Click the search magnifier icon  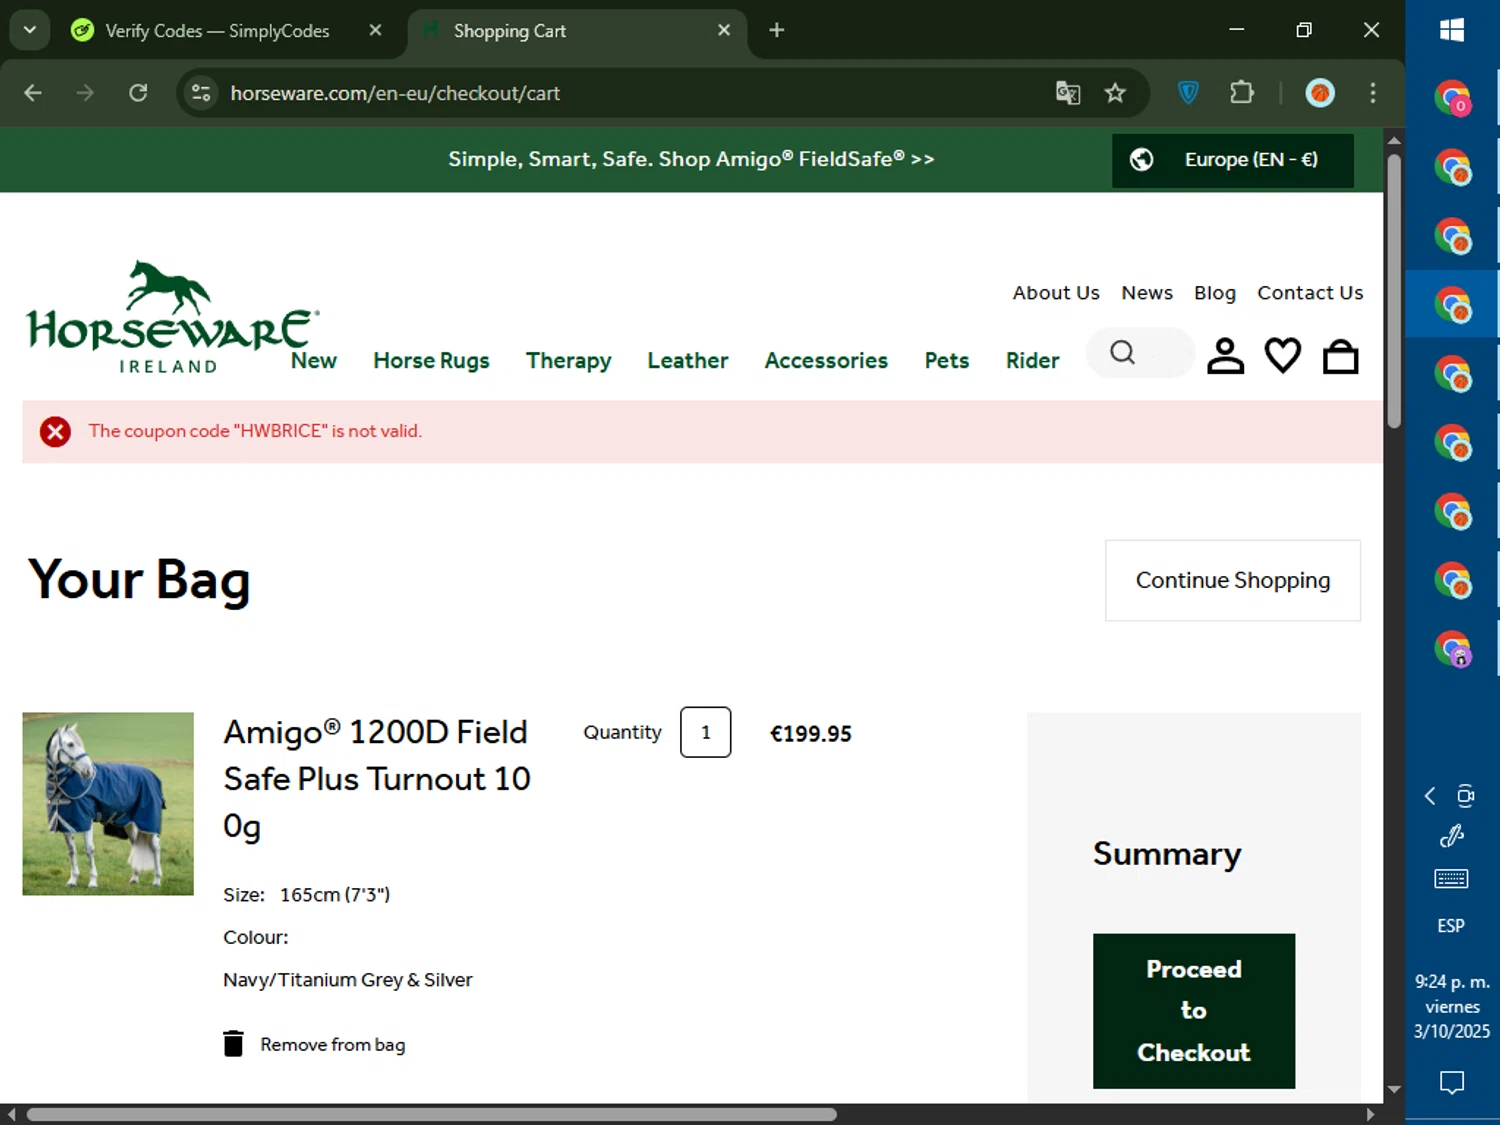pos(1123,352)
